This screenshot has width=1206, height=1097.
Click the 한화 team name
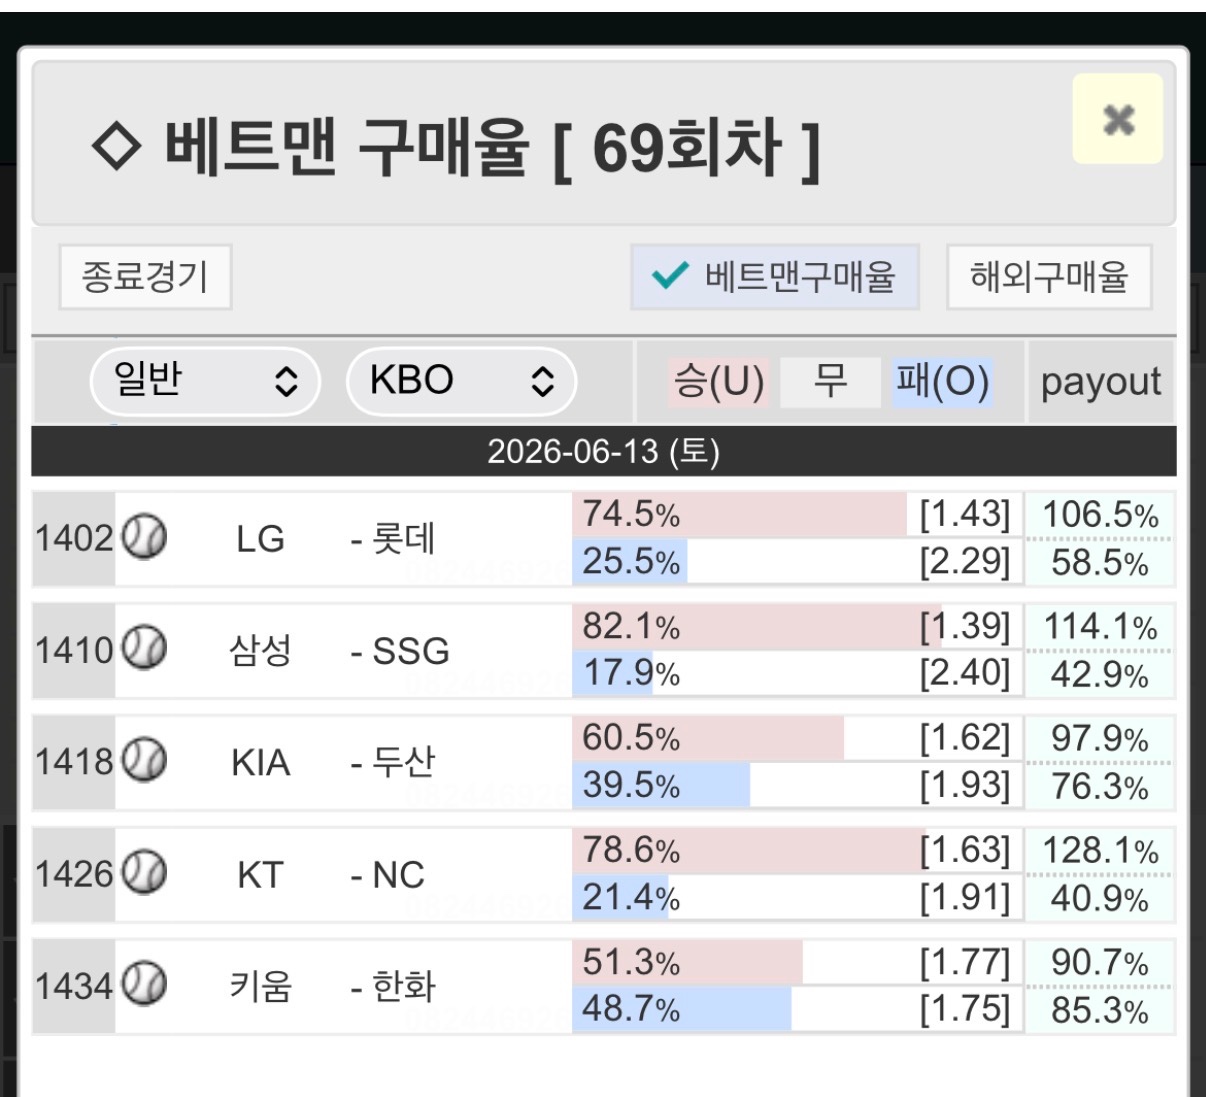pos(403,987)
